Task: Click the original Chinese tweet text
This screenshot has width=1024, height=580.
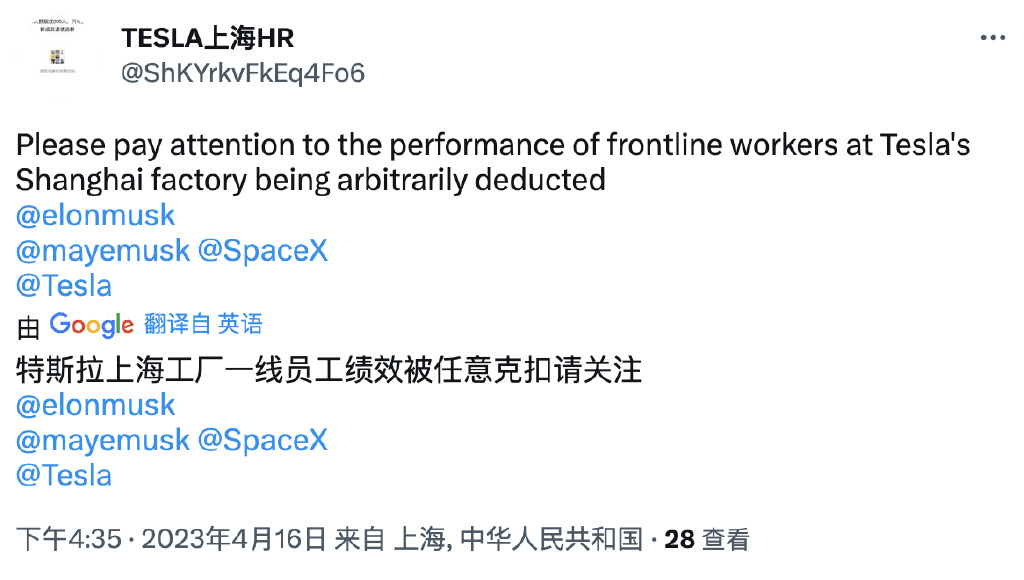Action: (329, 371)
